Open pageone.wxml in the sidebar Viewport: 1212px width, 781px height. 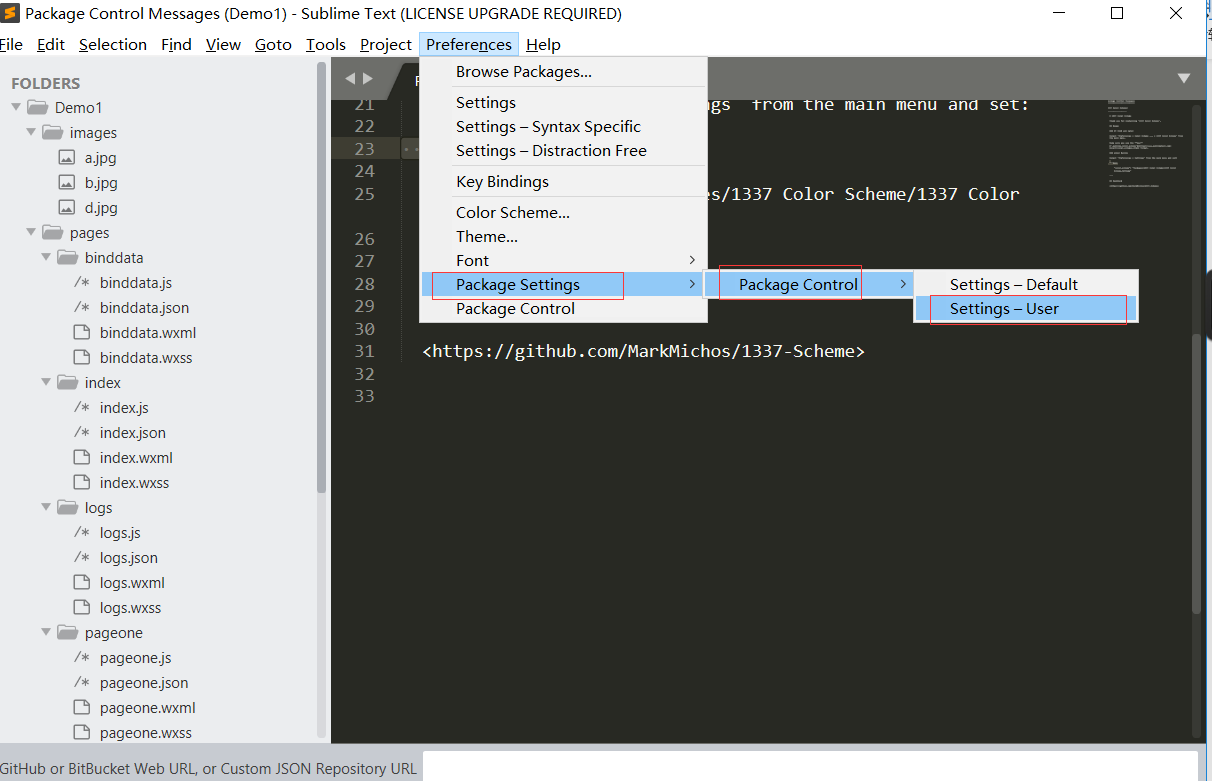pos(147,708)
